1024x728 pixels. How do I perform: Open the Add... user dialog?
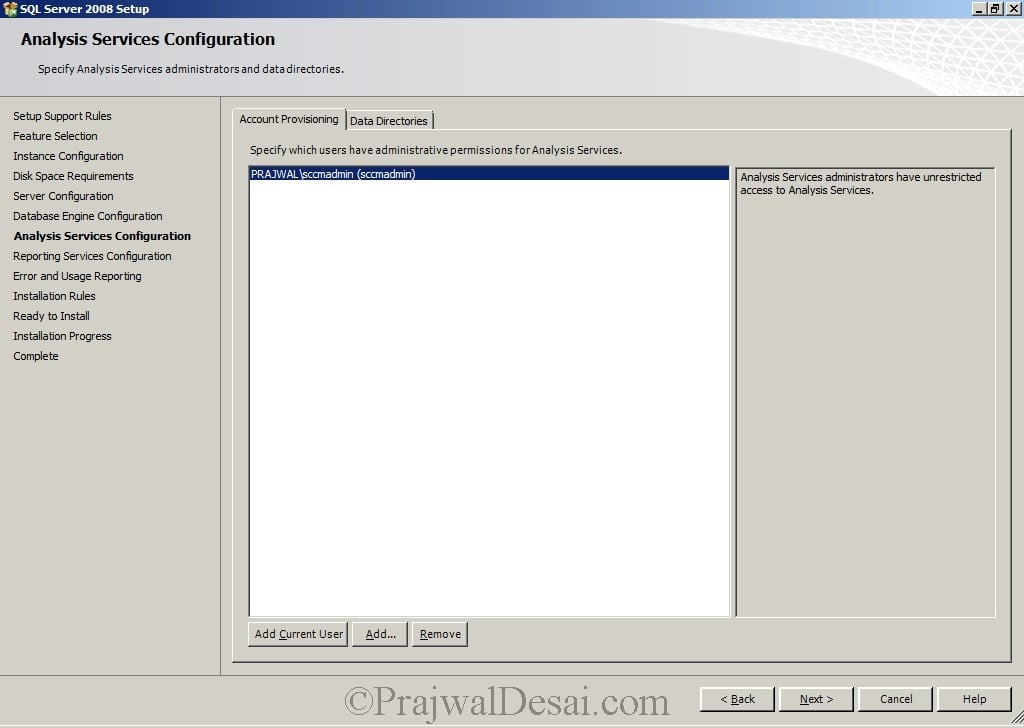(x=380, y=634)
